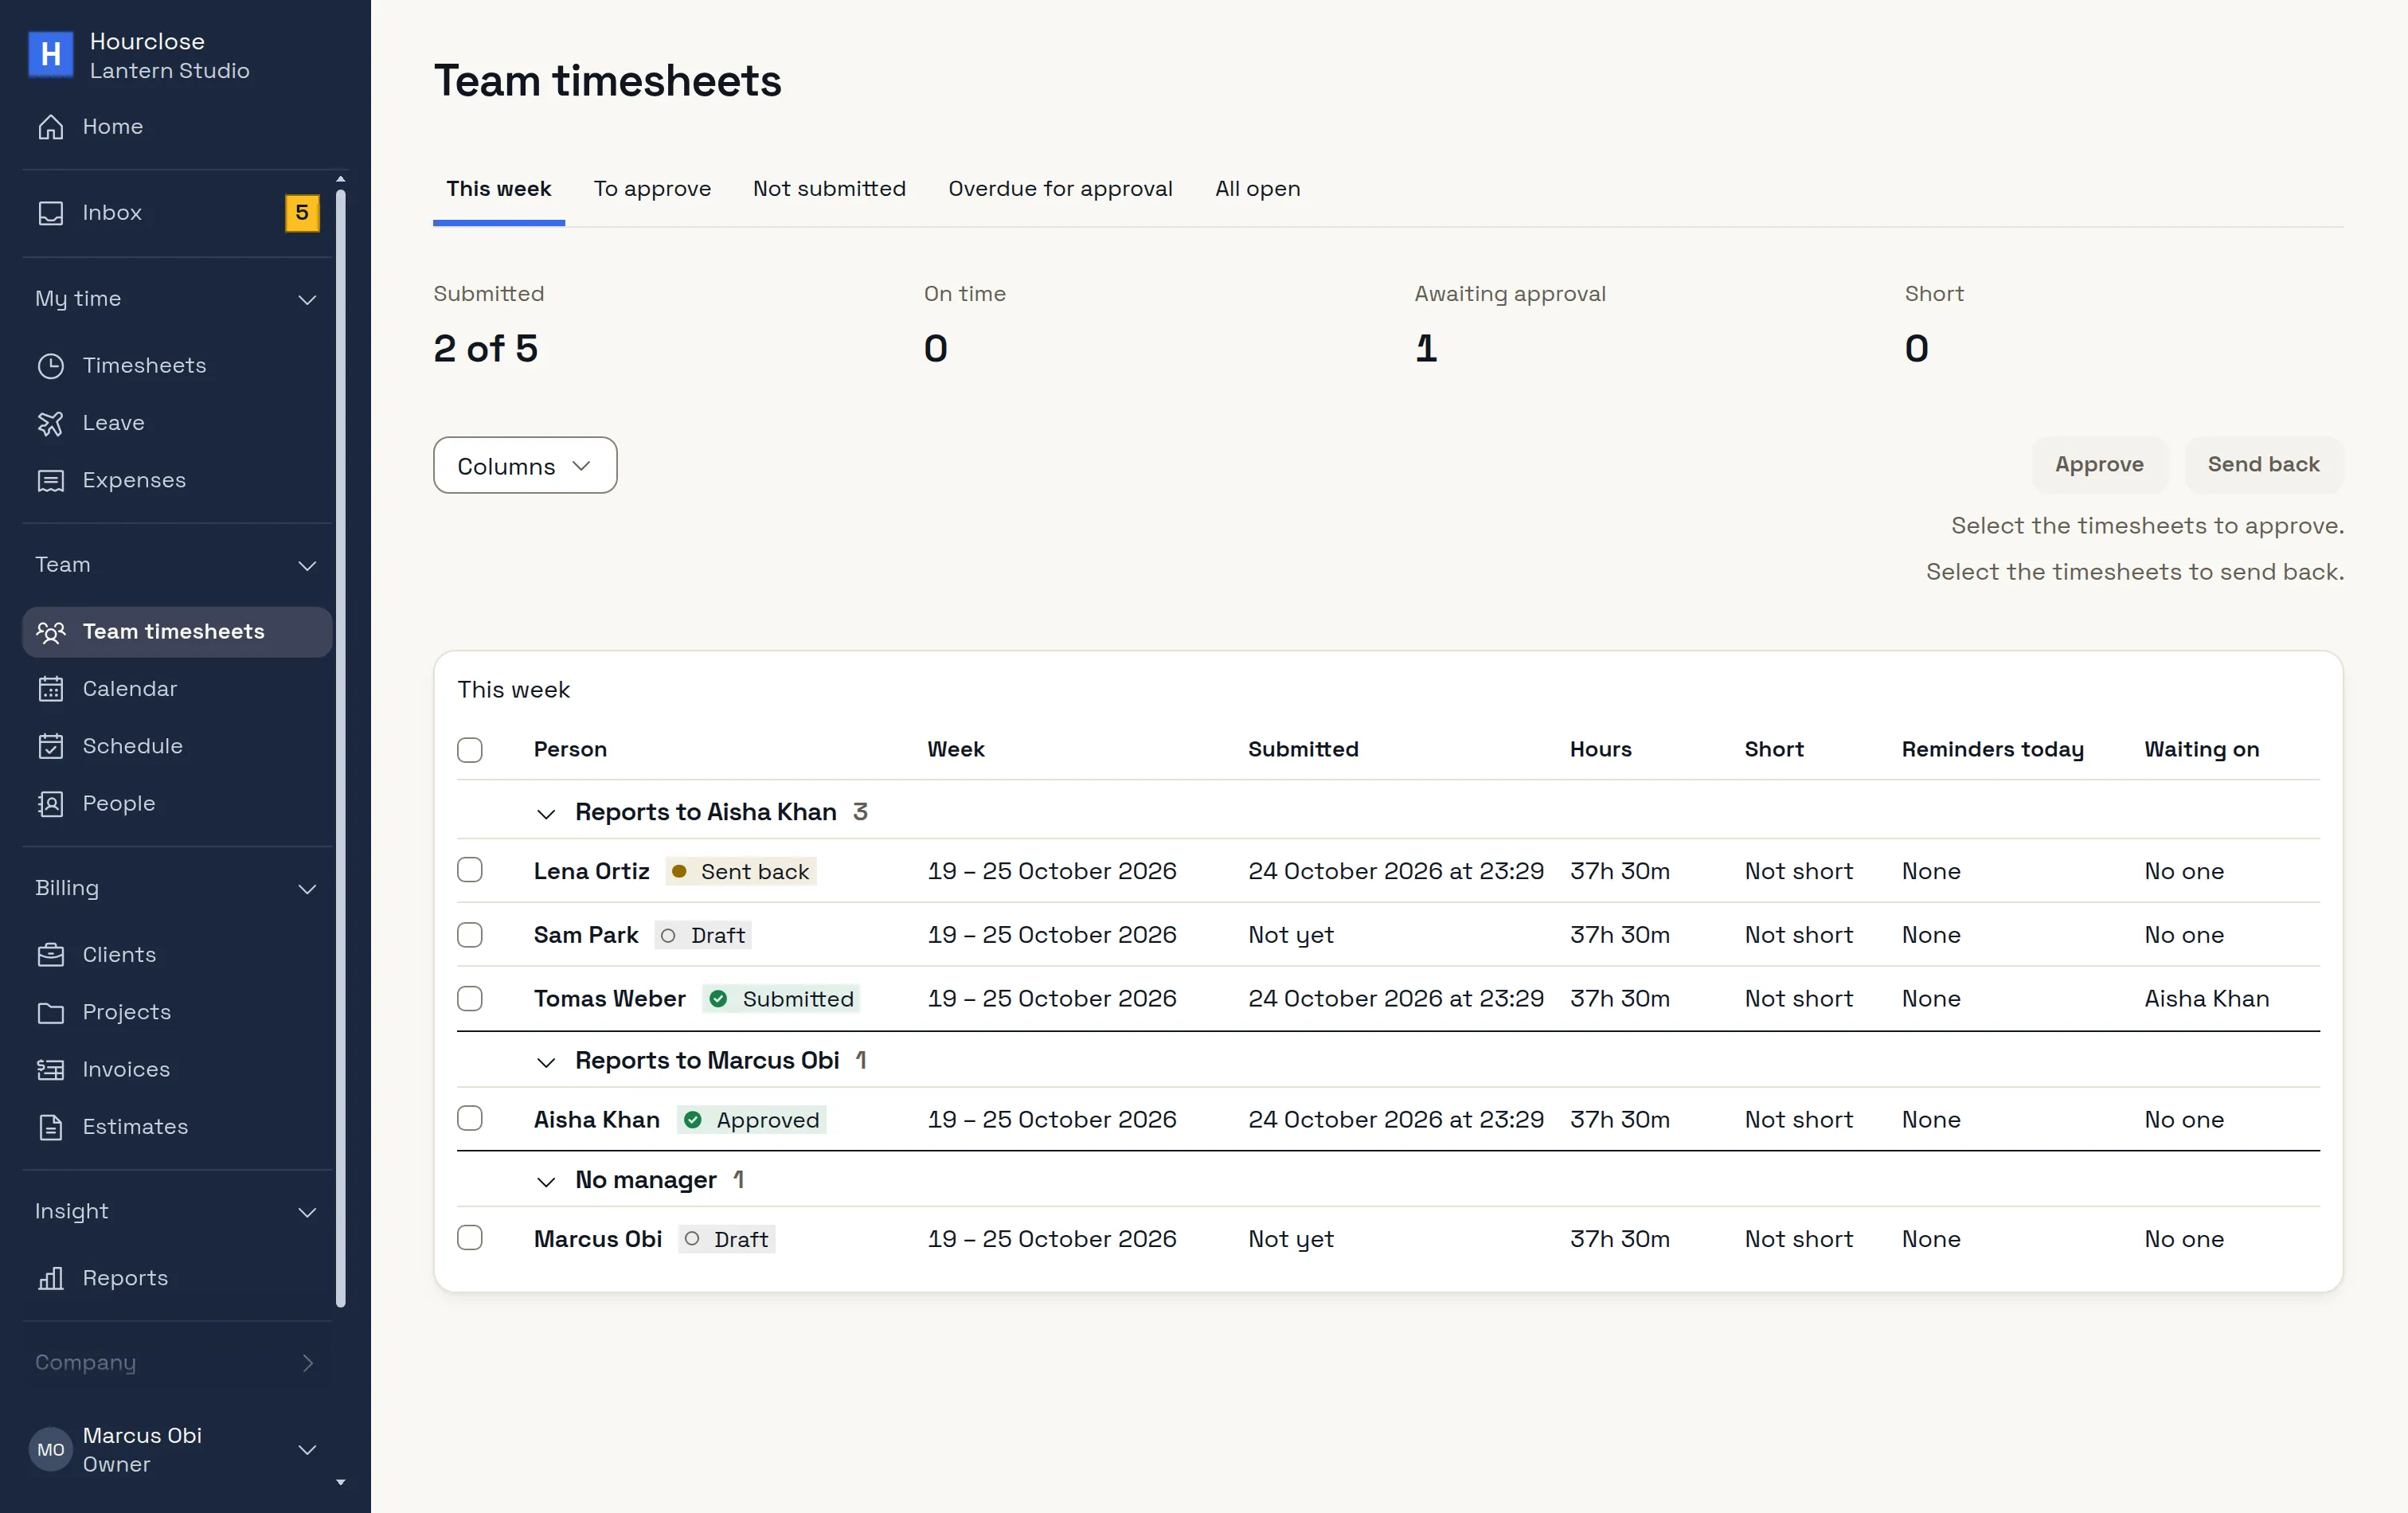Click the sidebar vertical scrollbar
The width and height of the screenshot is (2408, 1513).
coord(341,748)
